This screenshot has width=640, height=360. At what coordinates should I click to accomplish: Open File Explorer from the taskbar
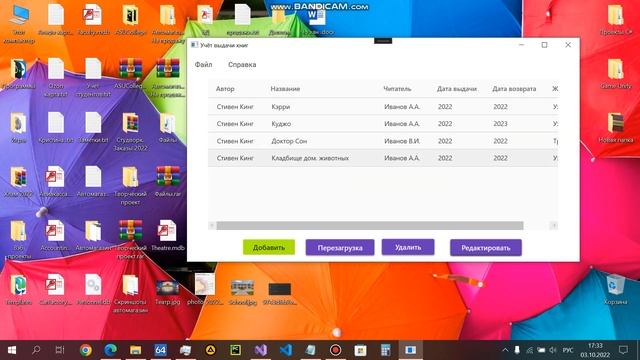pos(136,350)
